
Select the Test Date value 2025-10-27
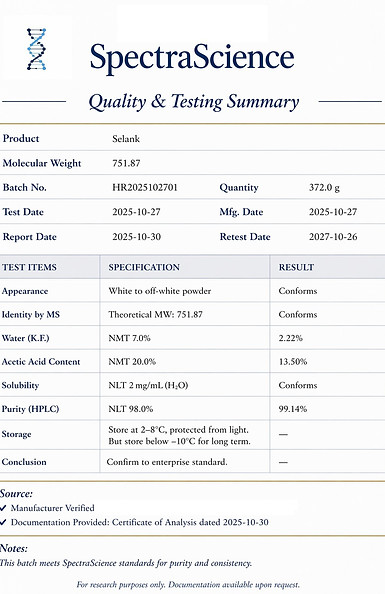coord(136,212)
